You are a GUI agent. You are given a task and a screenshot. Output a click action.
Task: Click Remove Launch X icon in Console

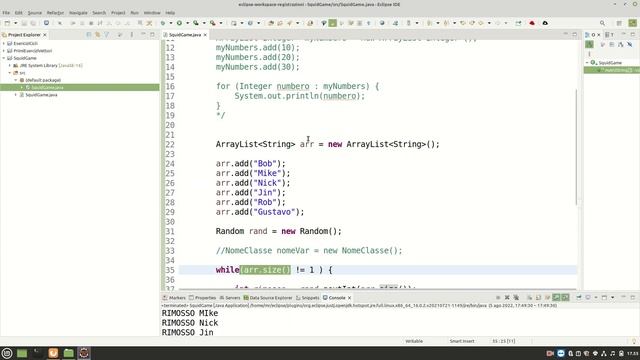click(x=507, y=298)
